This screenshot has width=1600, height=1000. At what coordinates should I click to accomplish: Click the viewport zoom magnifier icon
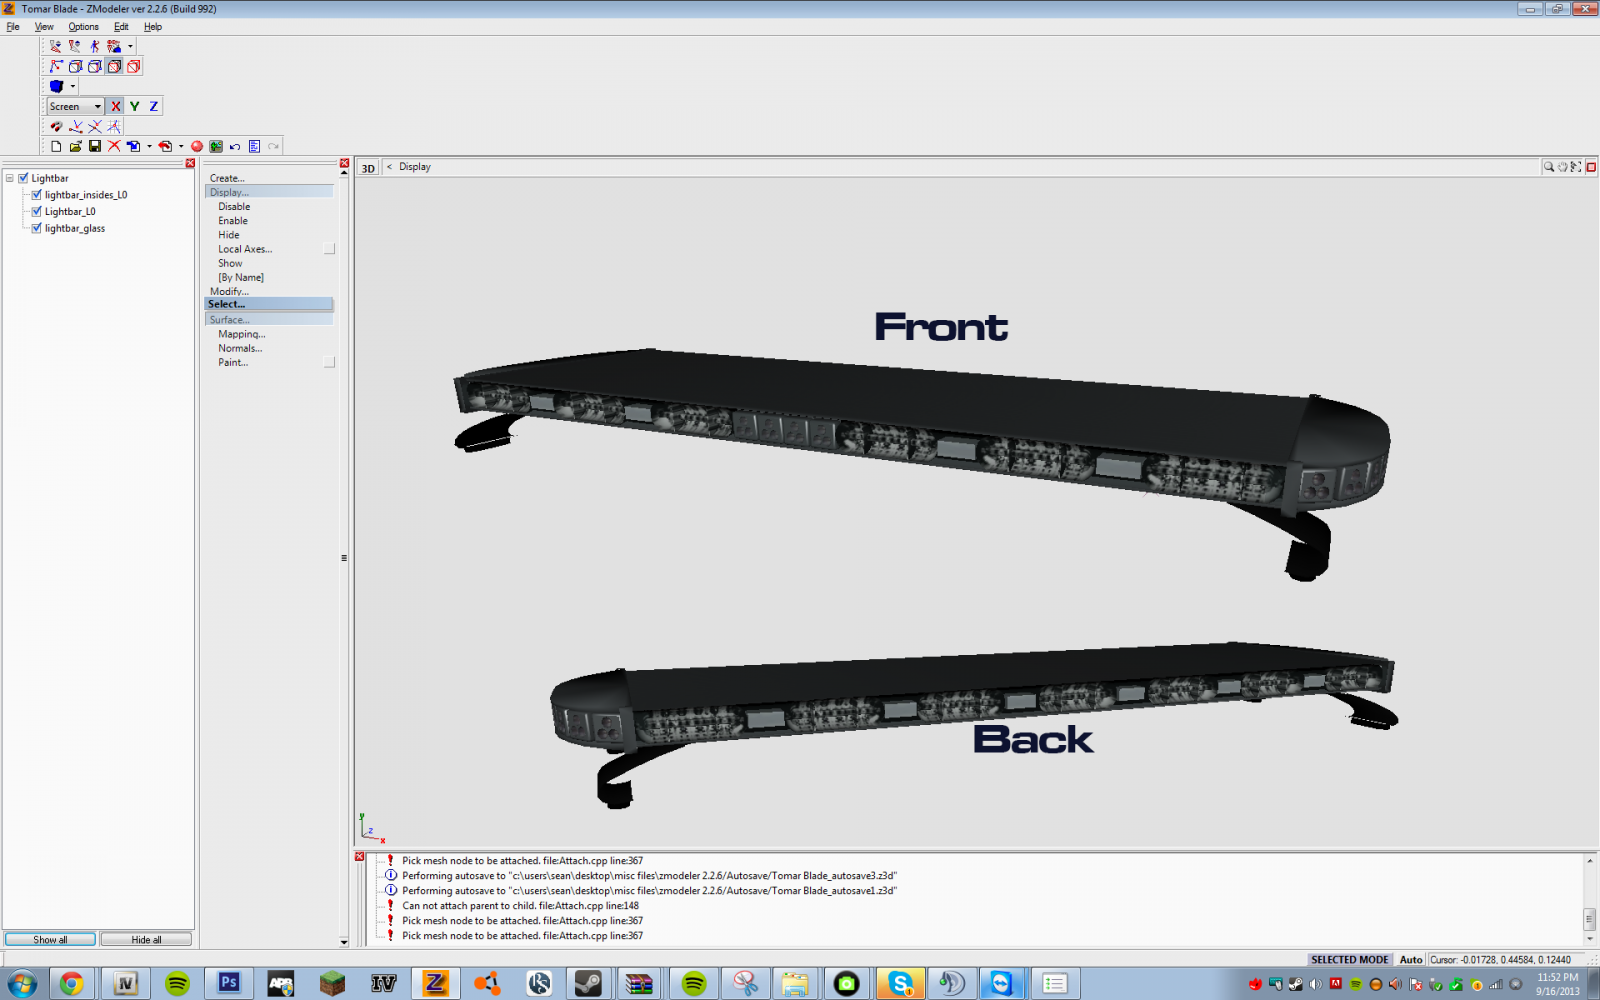click(x=1549, y=167)
